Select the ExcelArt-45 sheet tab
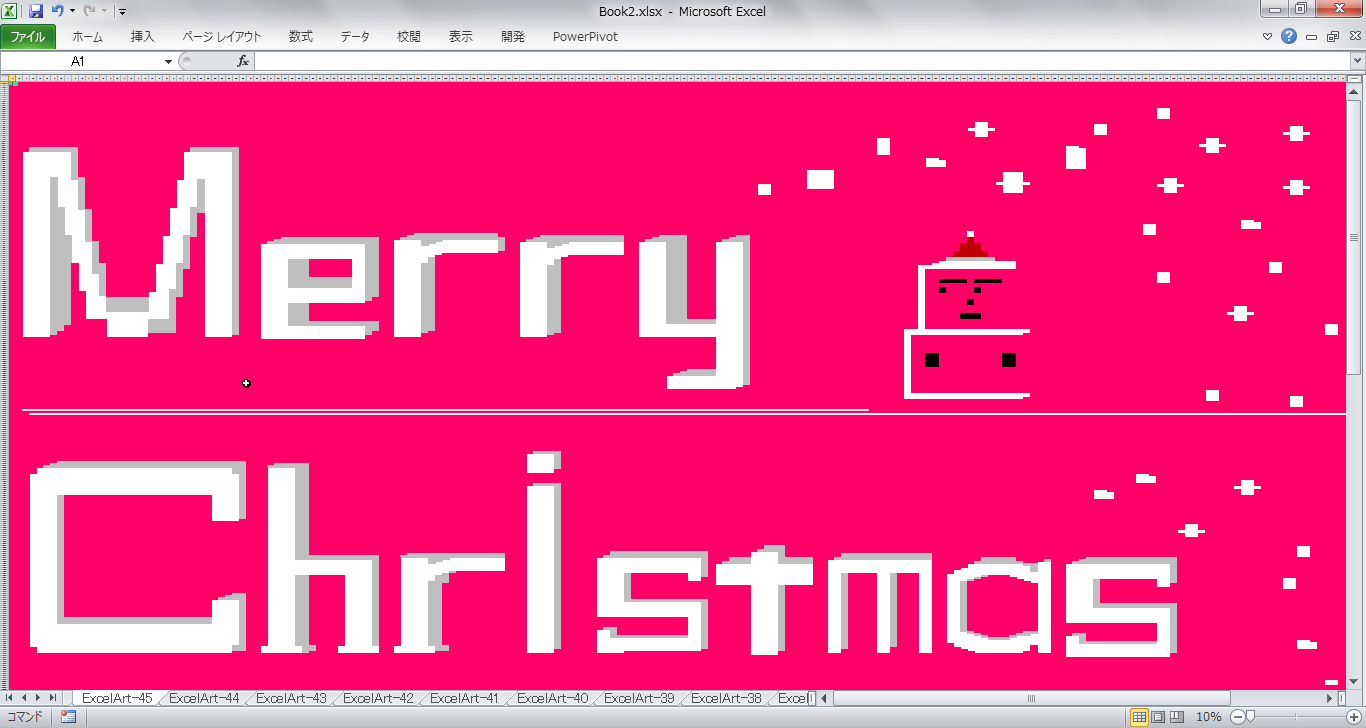Viewport: 1366px width, 728px height. (x=117, y=698)
